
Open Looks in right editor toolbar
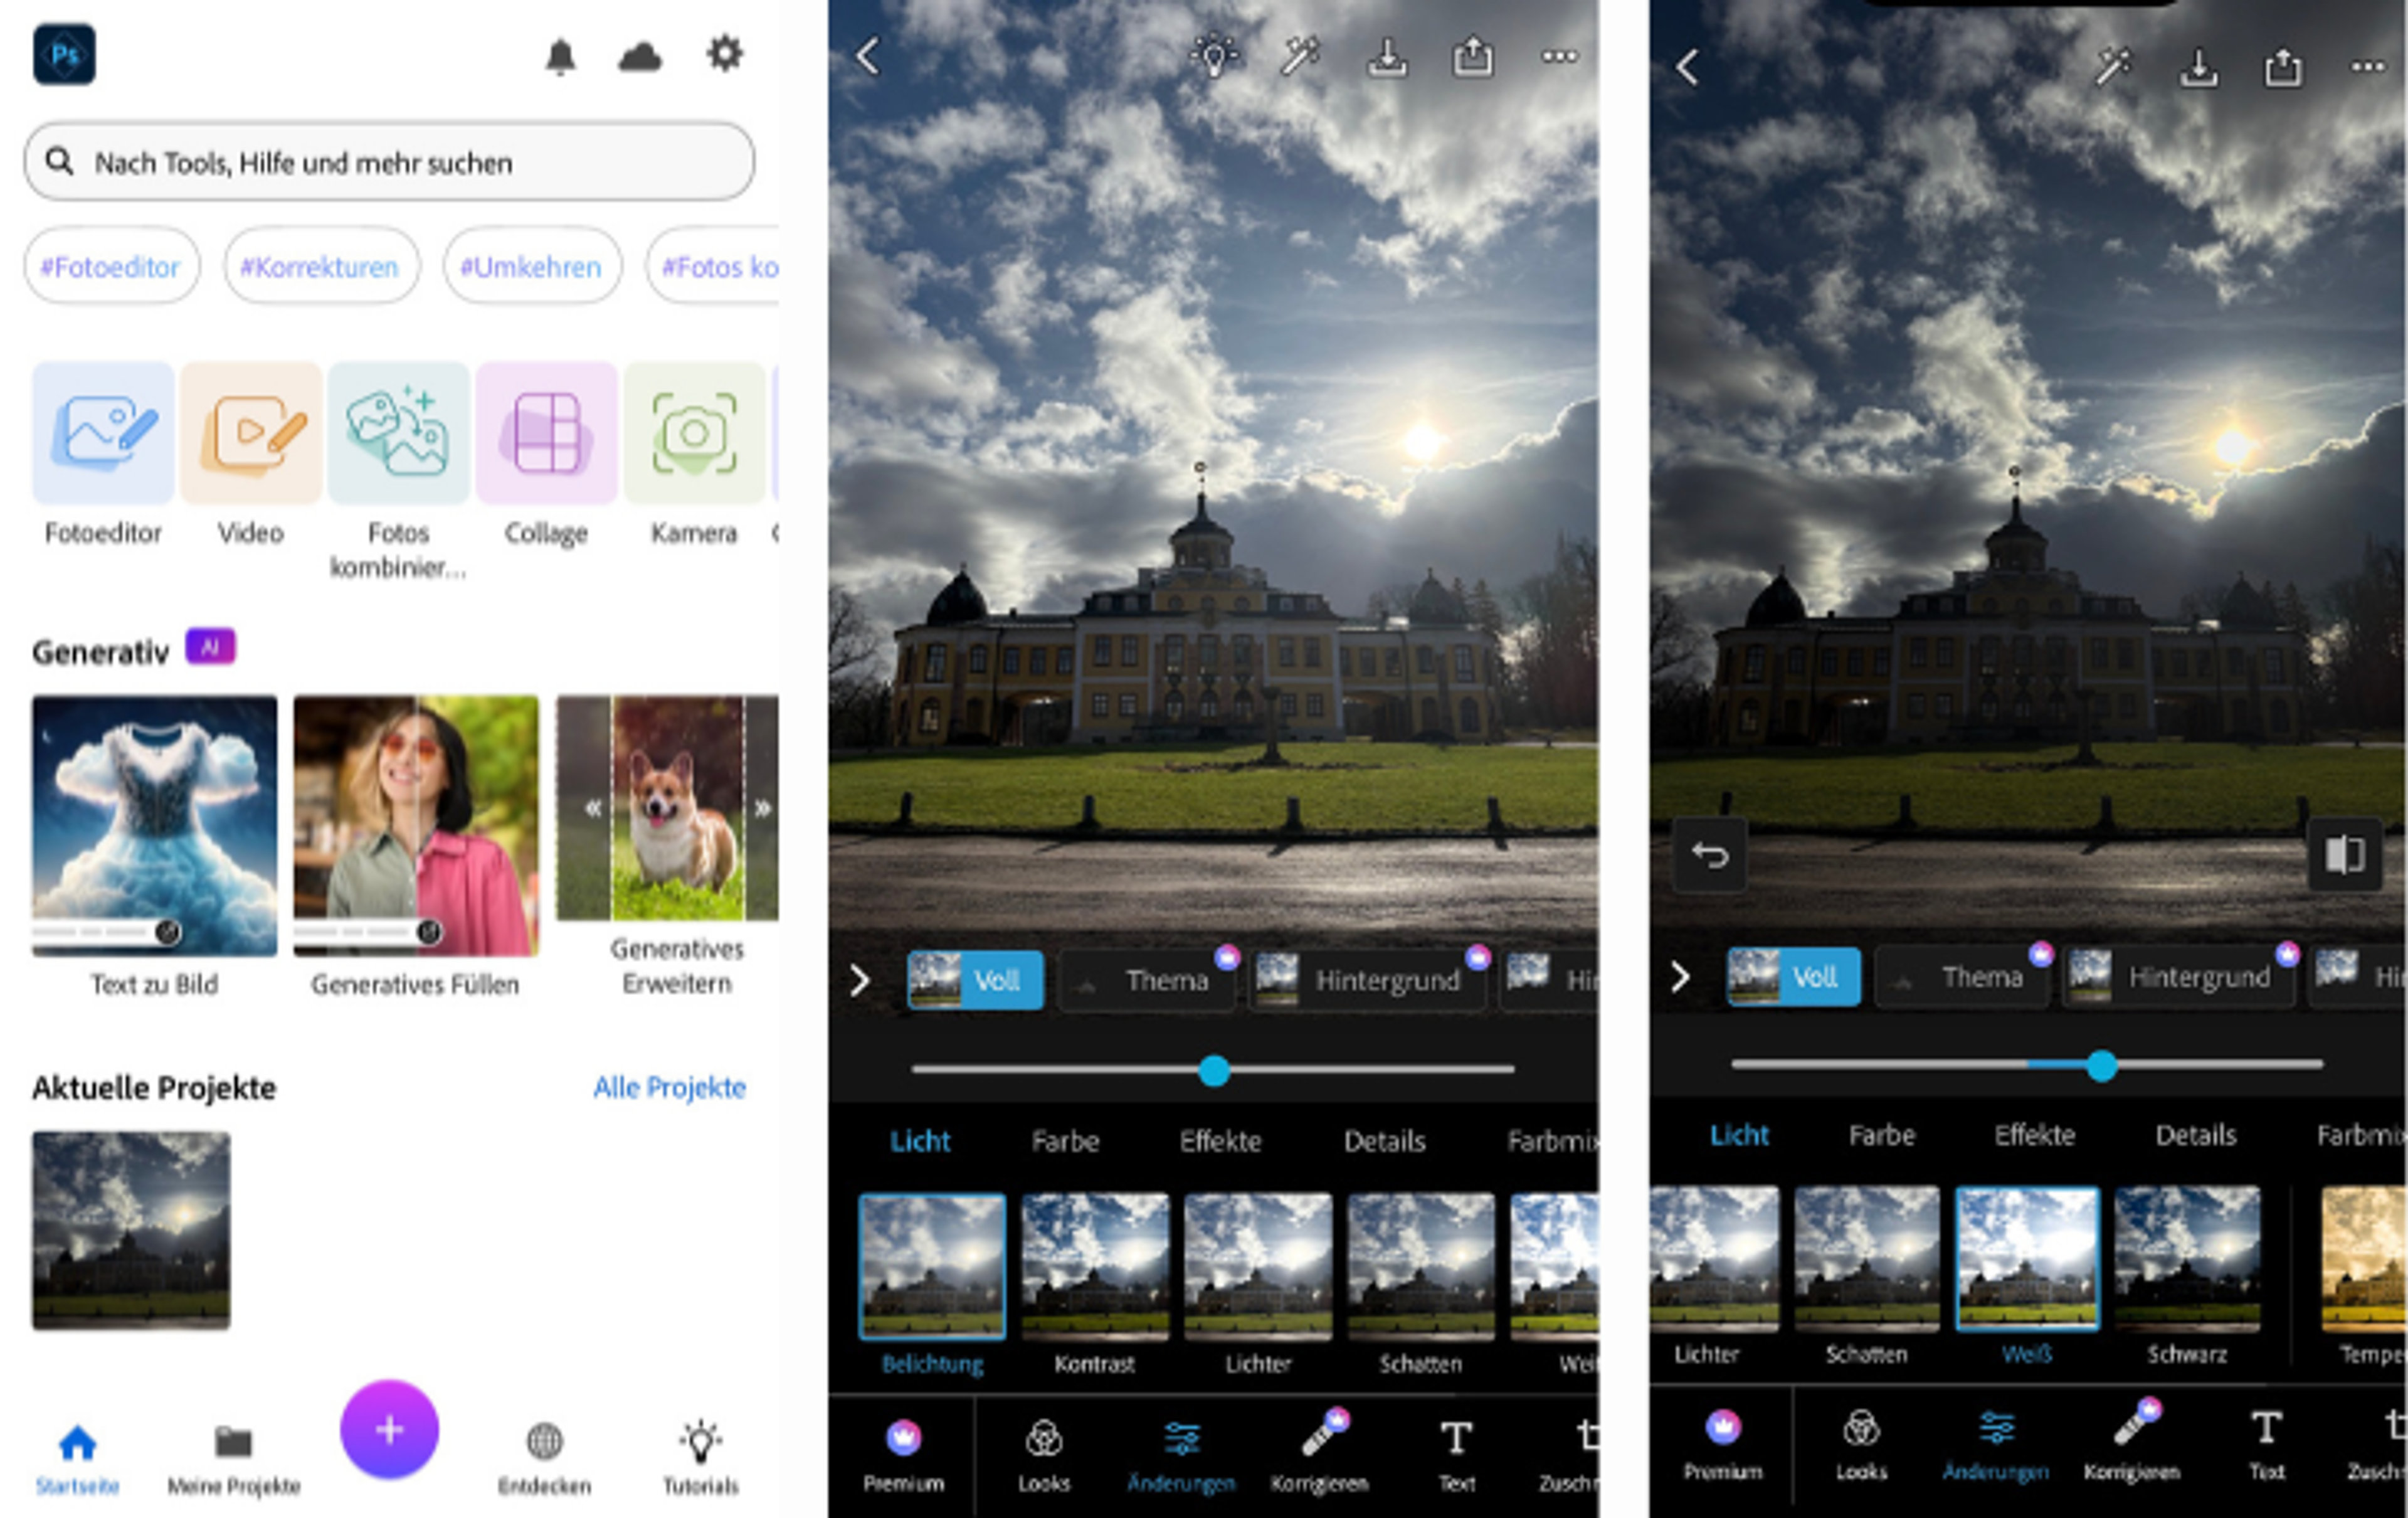(x=1861, y=1446)
